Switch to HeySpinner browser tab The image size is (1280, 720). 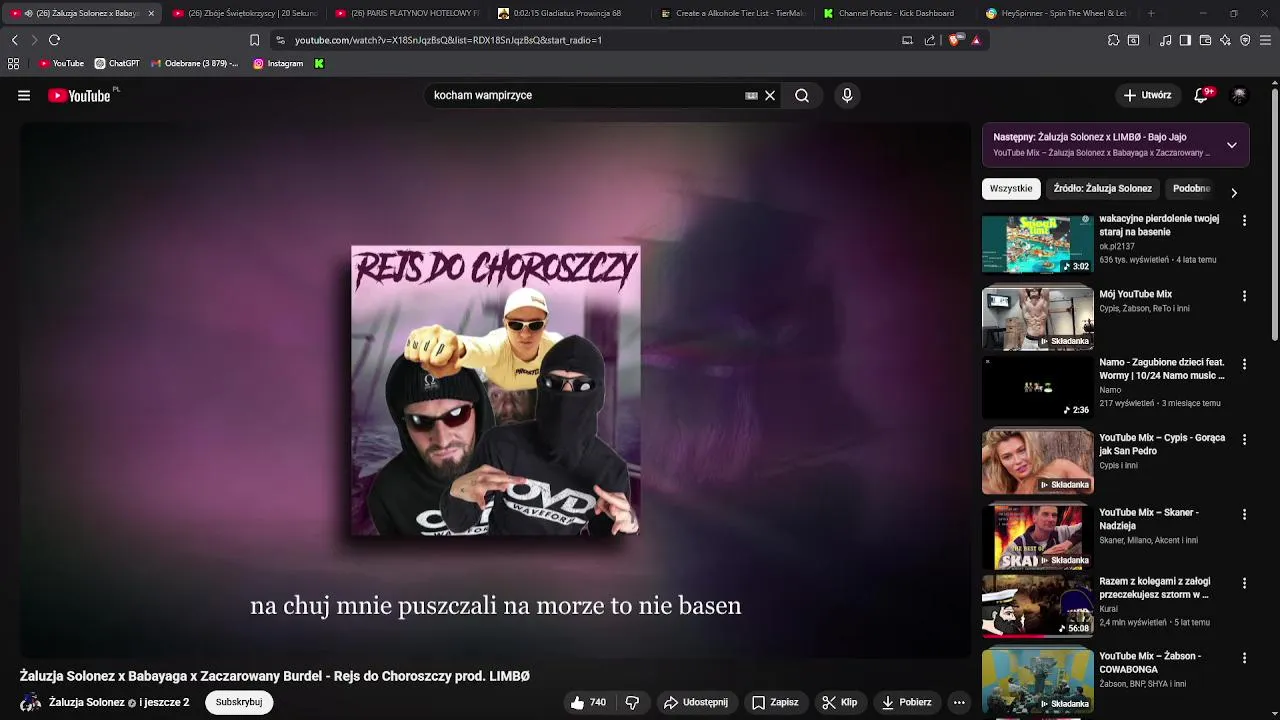(x=1058, y=14)
